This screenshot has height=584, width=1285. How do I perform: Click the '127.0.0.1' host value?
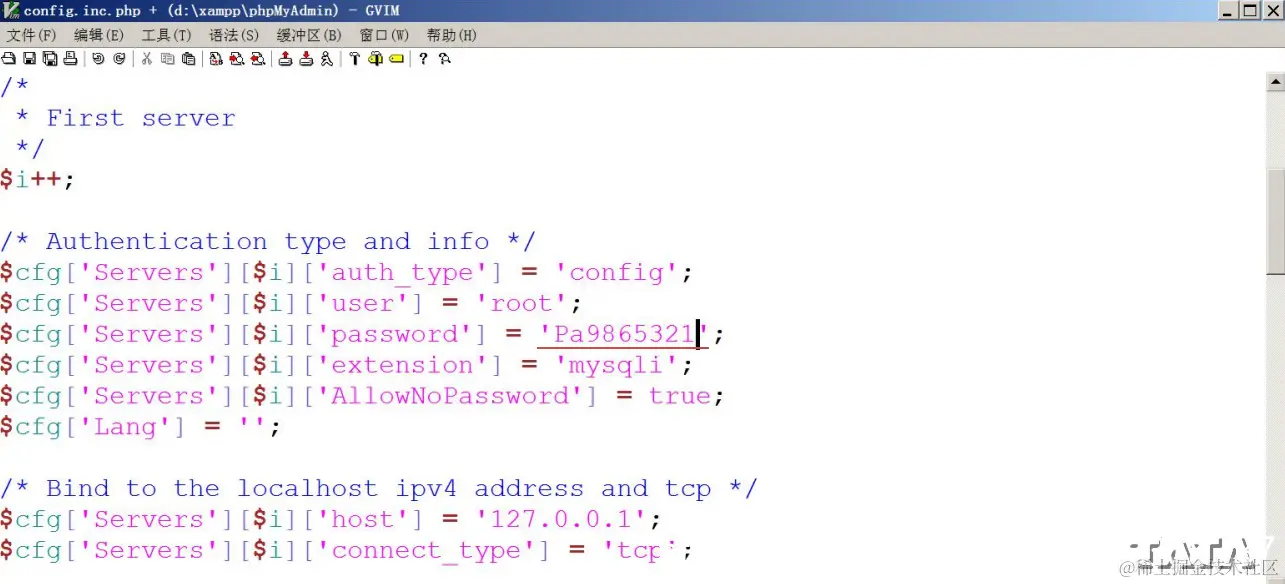[562, 519]
